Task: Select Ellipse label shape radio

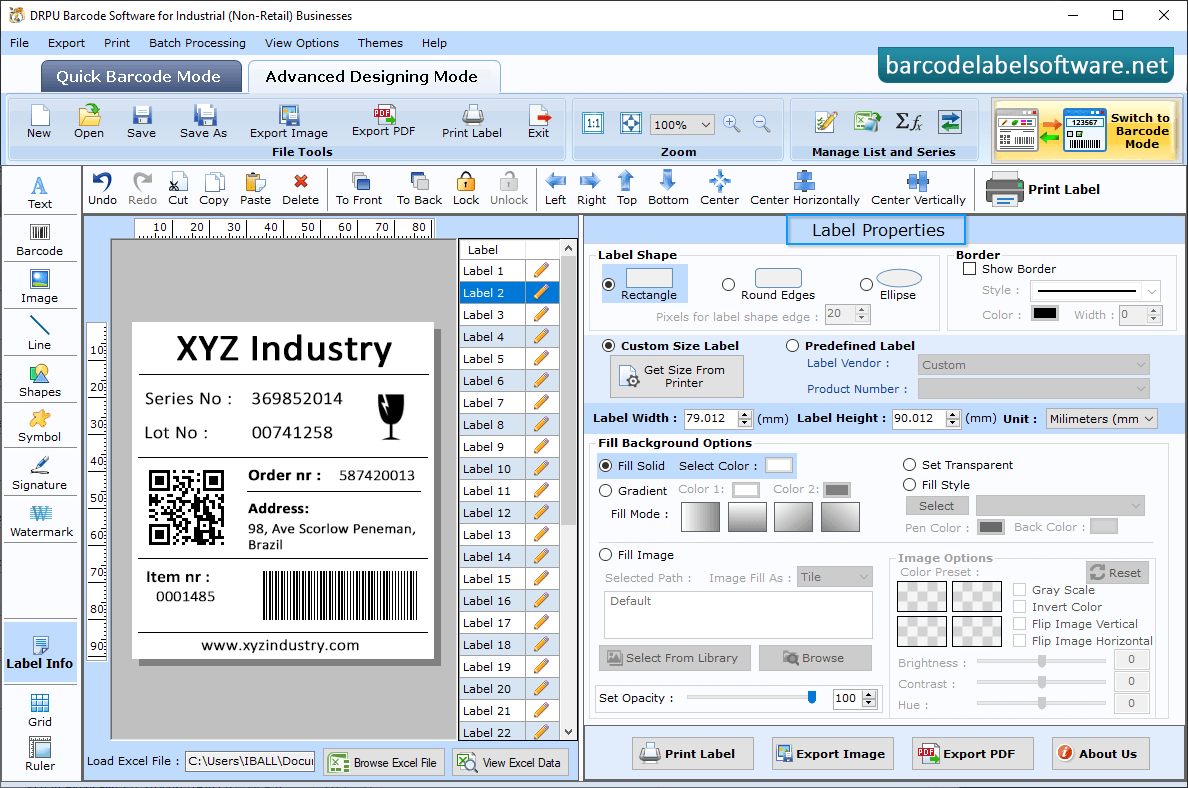Action: [867, 285]
